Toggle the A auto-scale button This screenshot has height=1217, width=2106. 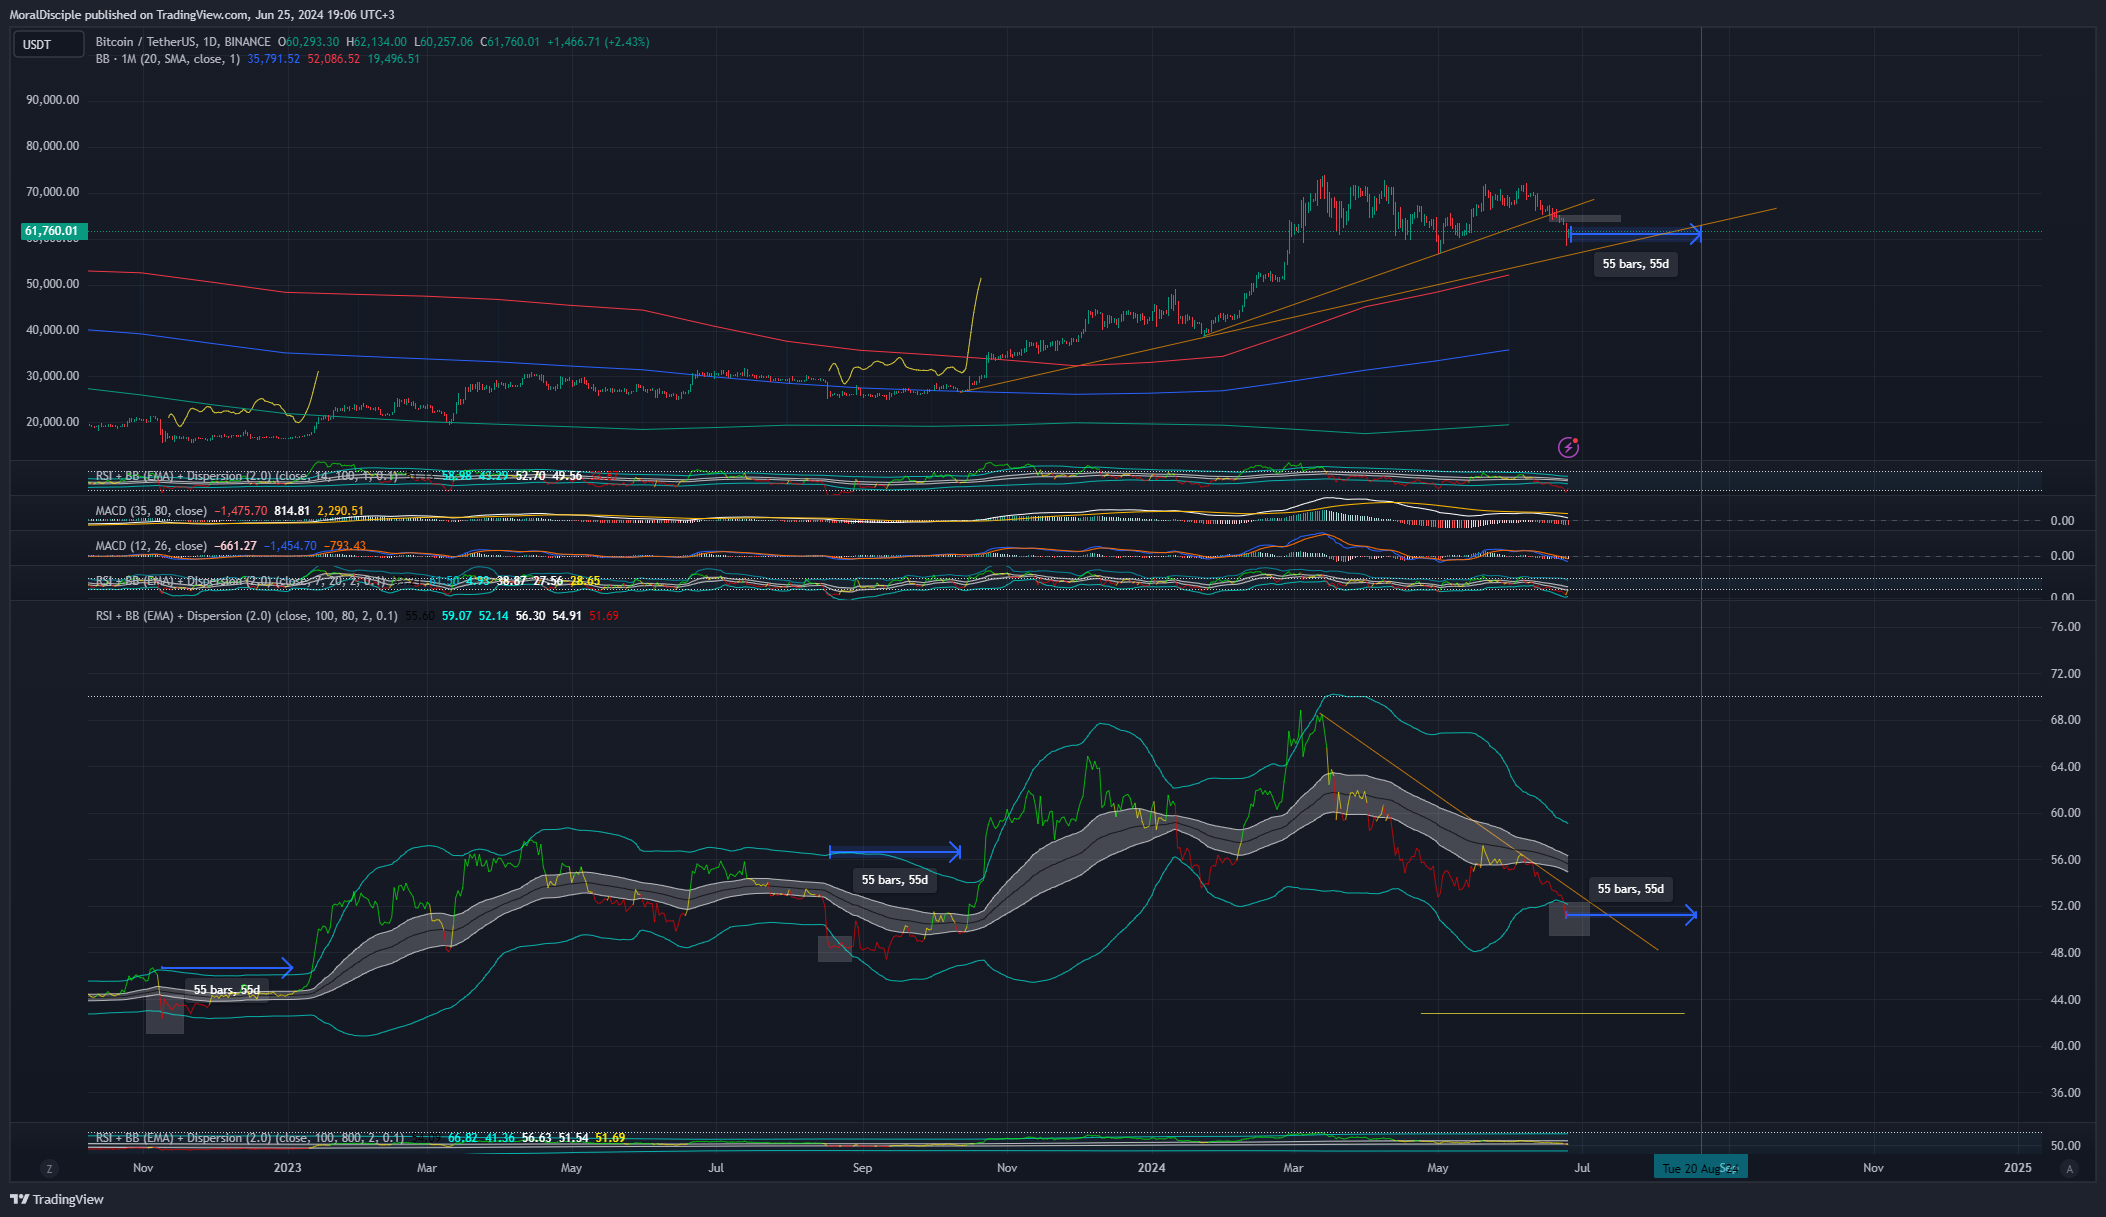pos(2069,1168)
